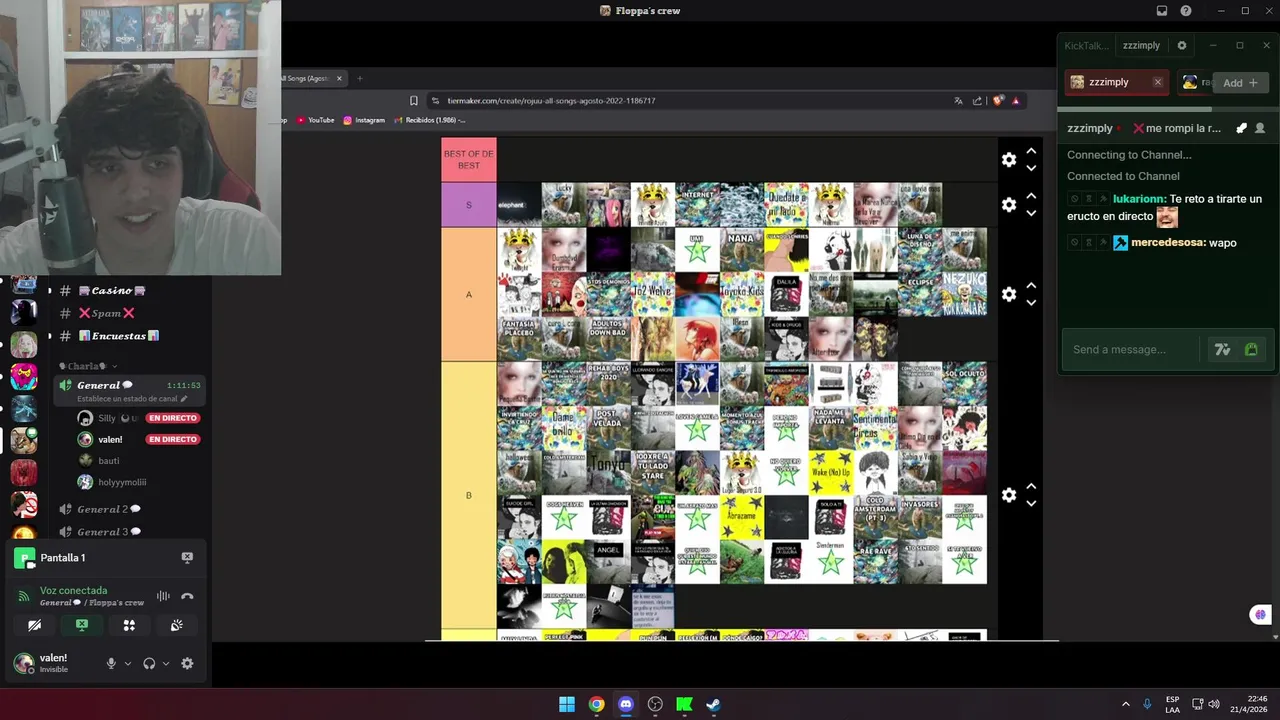Deafen with headphones icon in user panel
The image size is (1280, 720).
(x=149, y=663)
